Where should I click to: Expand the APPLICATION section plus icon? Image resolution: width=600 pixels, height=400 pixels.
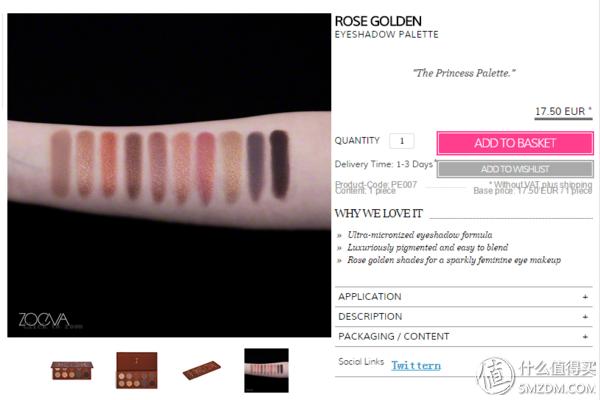pyautogui.click(x=585, y=297)
